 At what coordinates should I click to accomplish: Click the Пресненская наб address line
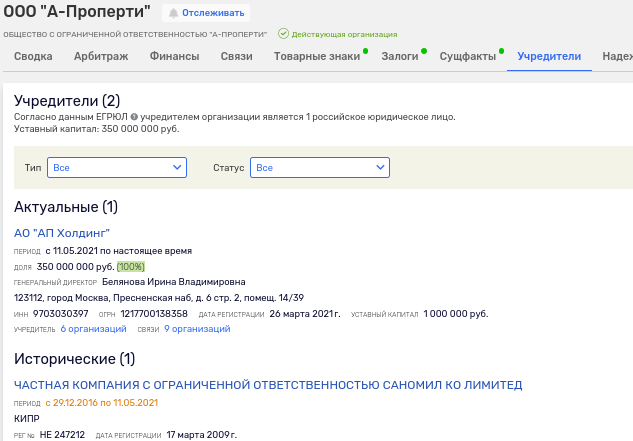pyautogui.click(x=159, y=298)
